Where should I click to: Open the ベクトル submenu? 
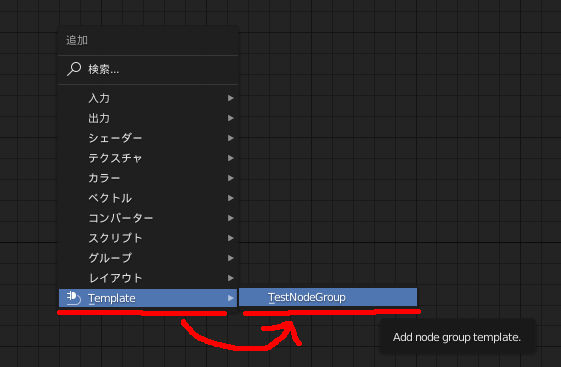click(x=148, y=198)
